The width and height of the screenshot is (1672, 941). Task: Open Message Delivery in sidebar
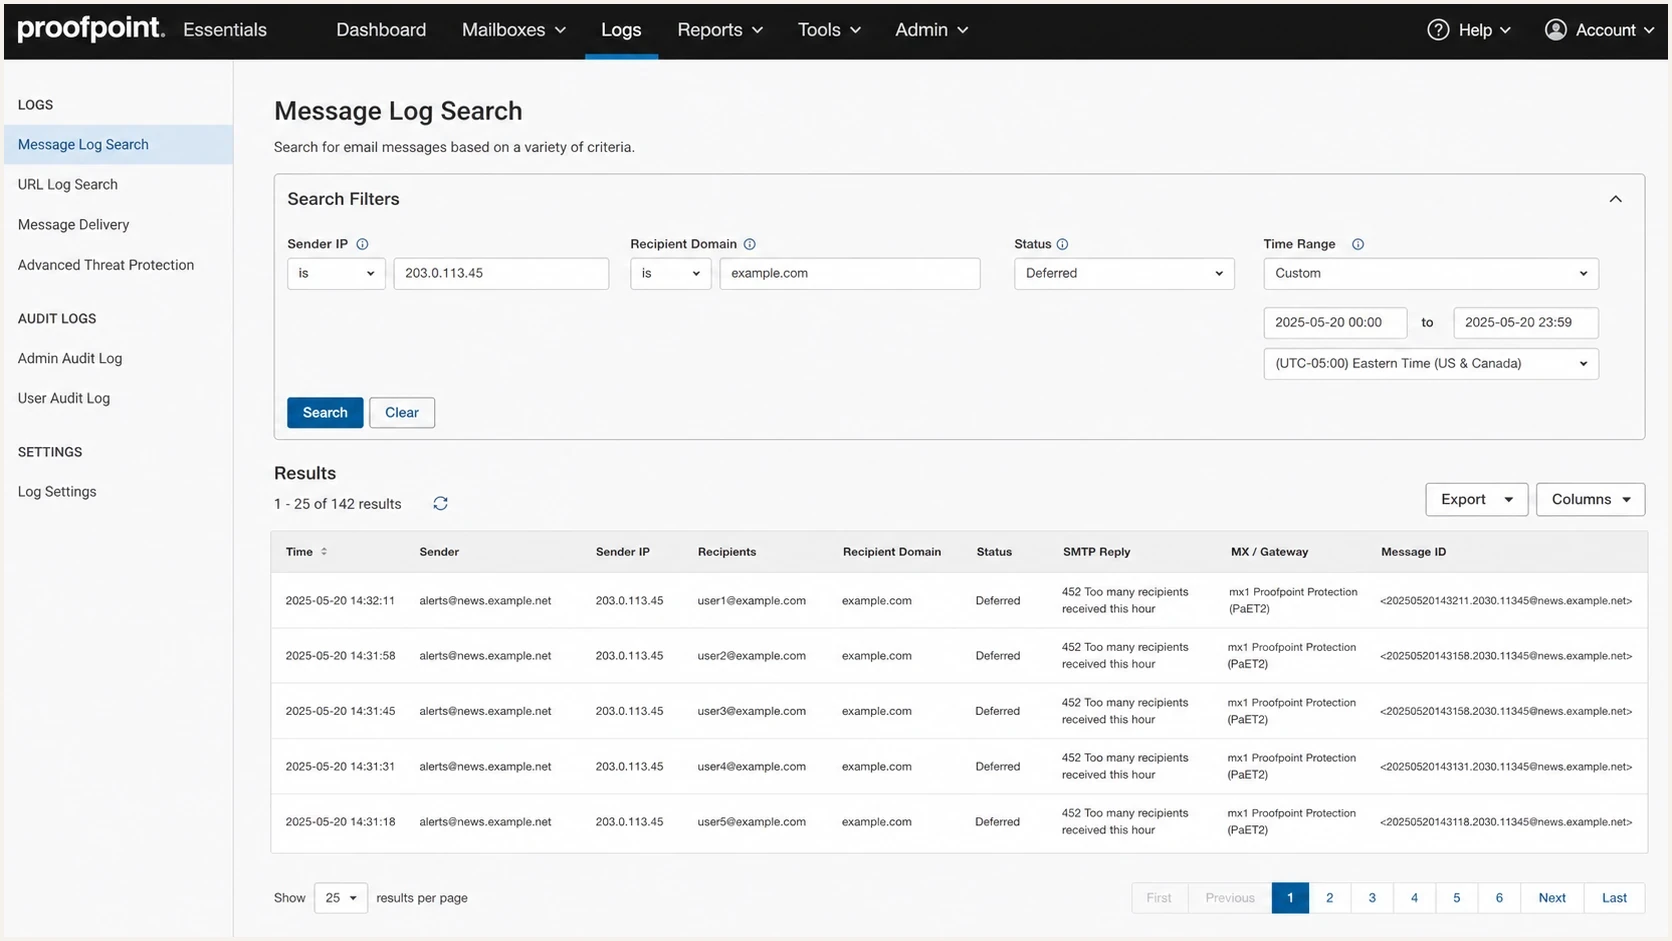(74, 225)
